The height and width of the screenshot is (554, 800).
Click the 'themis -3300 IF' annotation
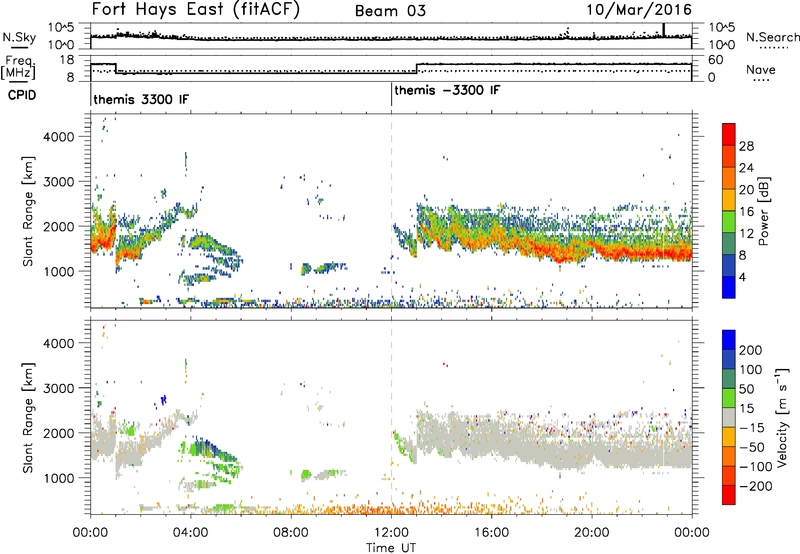pos(447,90)
